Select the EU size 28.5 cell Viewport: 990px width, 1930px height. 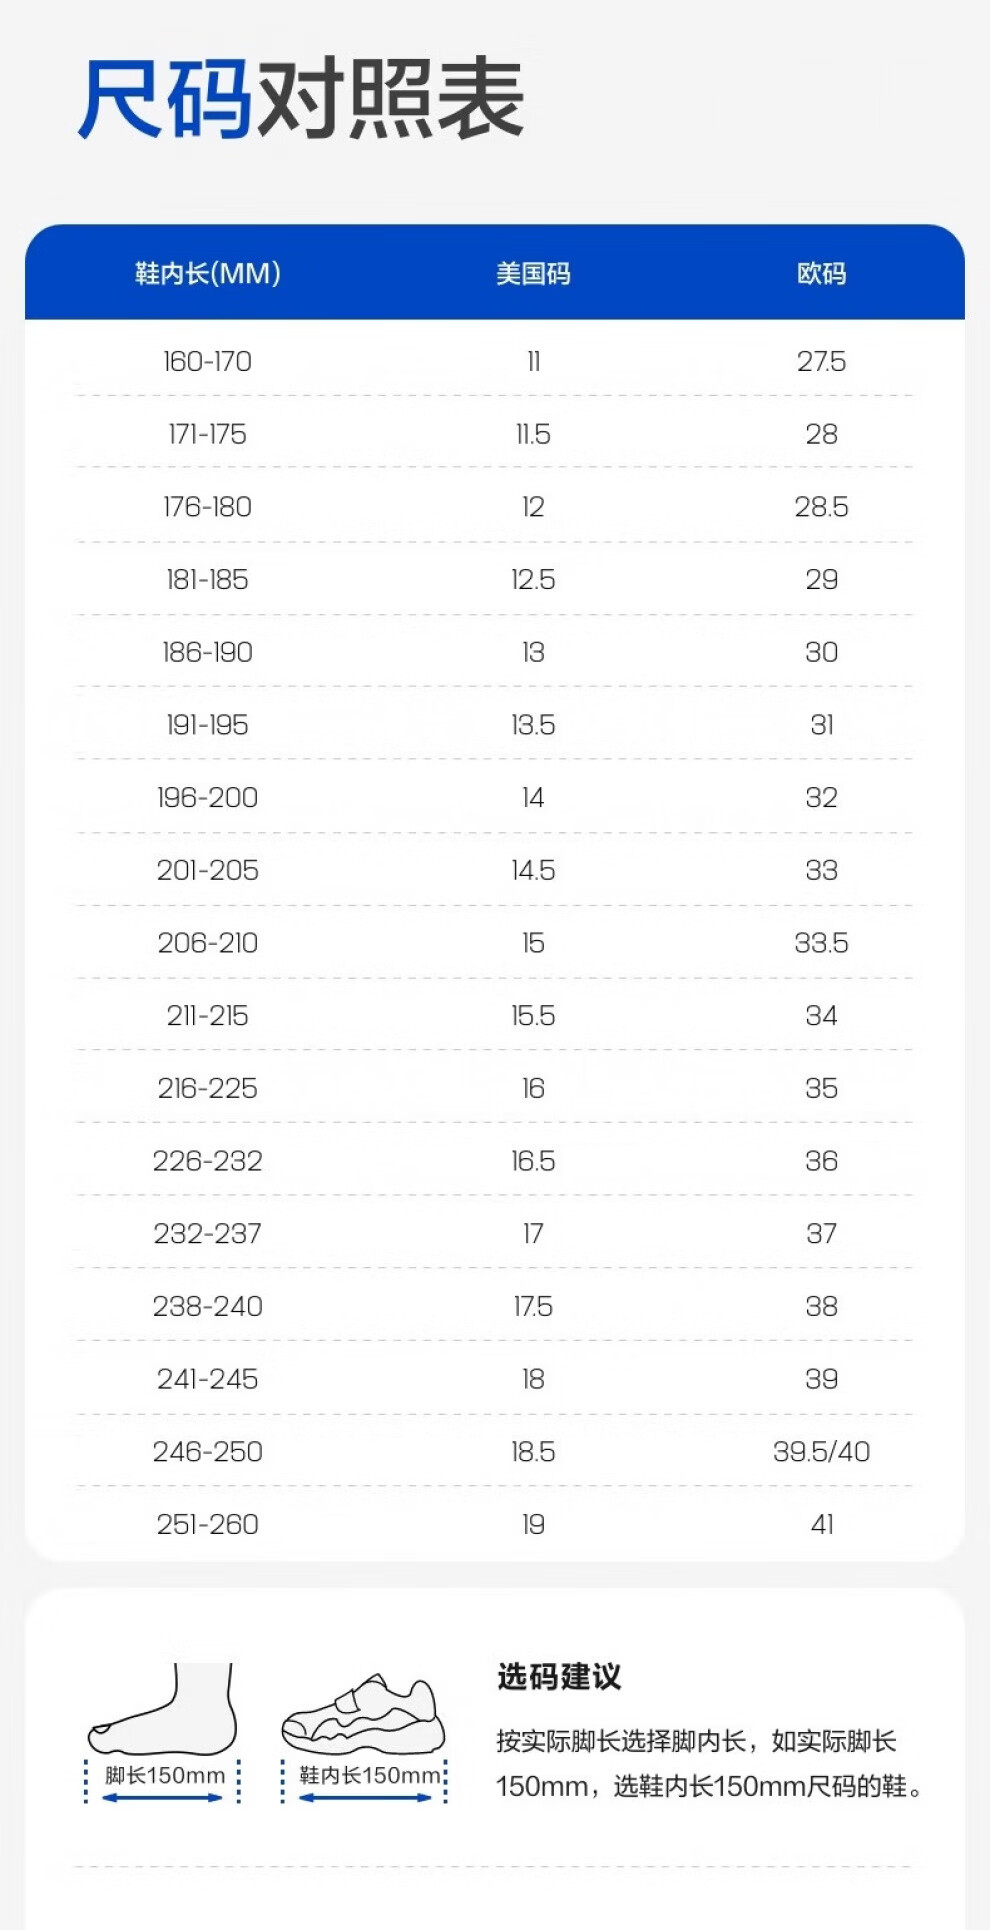(x=821, y=507)
